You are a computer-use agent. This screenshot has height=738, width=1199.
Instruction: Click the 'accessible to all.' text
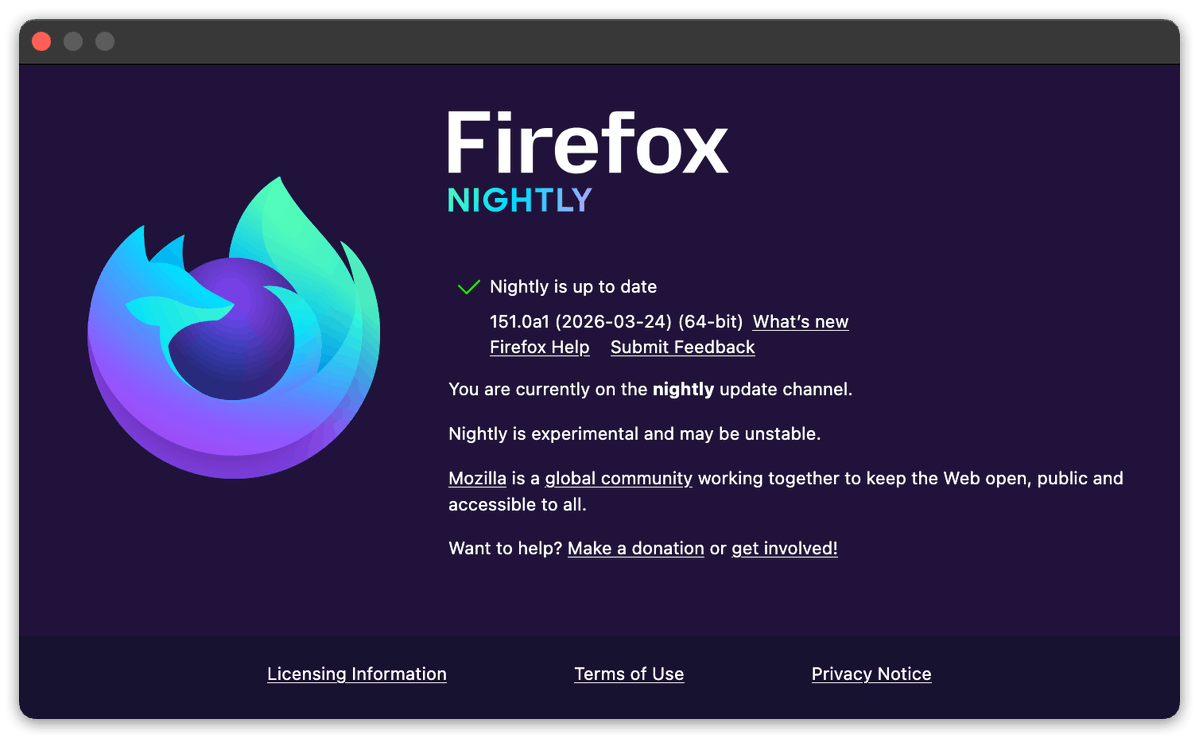[517, 505]
